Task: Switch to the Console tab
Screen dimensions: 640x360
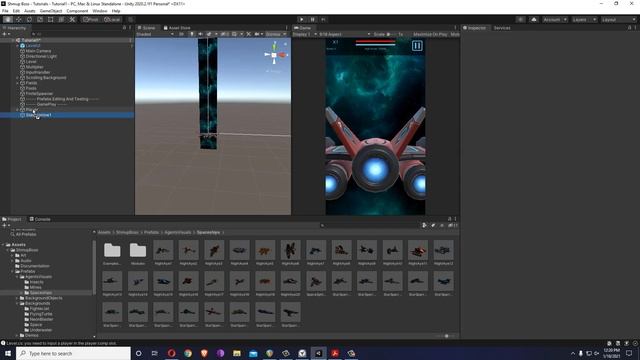Action: tap(40, 219)
